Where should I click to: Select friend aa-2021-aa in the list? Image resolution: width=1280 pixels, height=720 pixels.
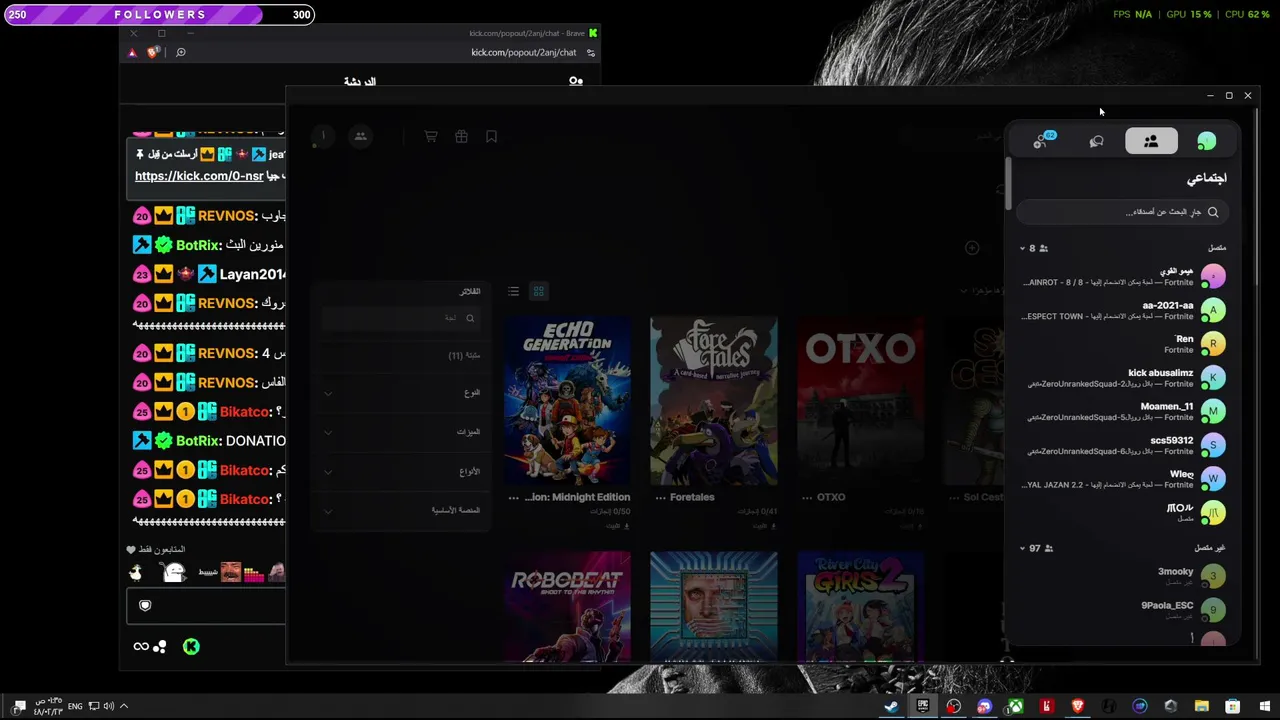pos(1122,310)
